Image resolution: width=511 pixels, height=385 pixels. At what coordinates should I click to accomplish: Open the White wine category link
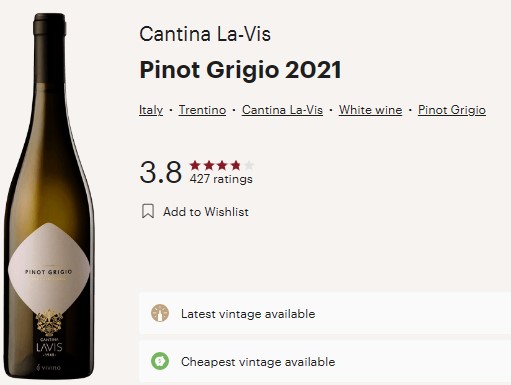point(370,110)
